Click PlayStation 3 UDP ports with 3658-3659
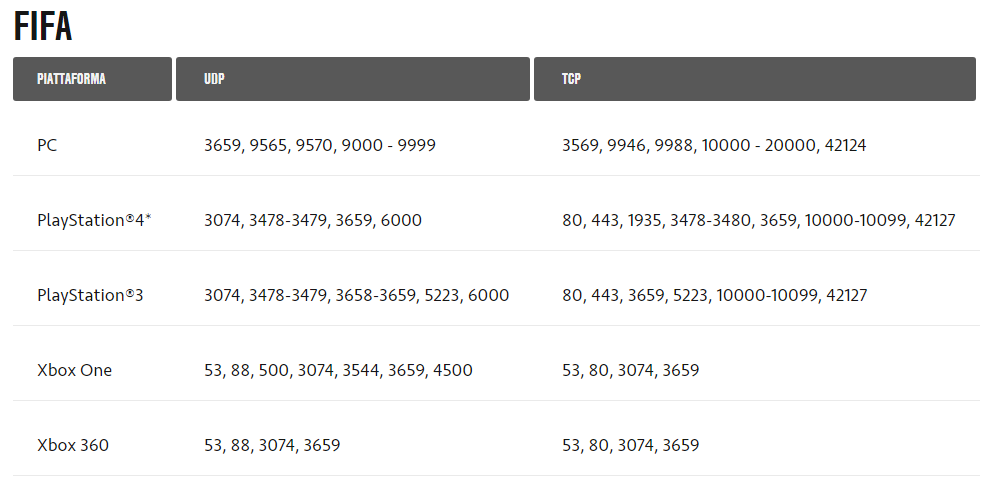The width and height of the screenshot is (993, 493). click(x=357, y=295)
